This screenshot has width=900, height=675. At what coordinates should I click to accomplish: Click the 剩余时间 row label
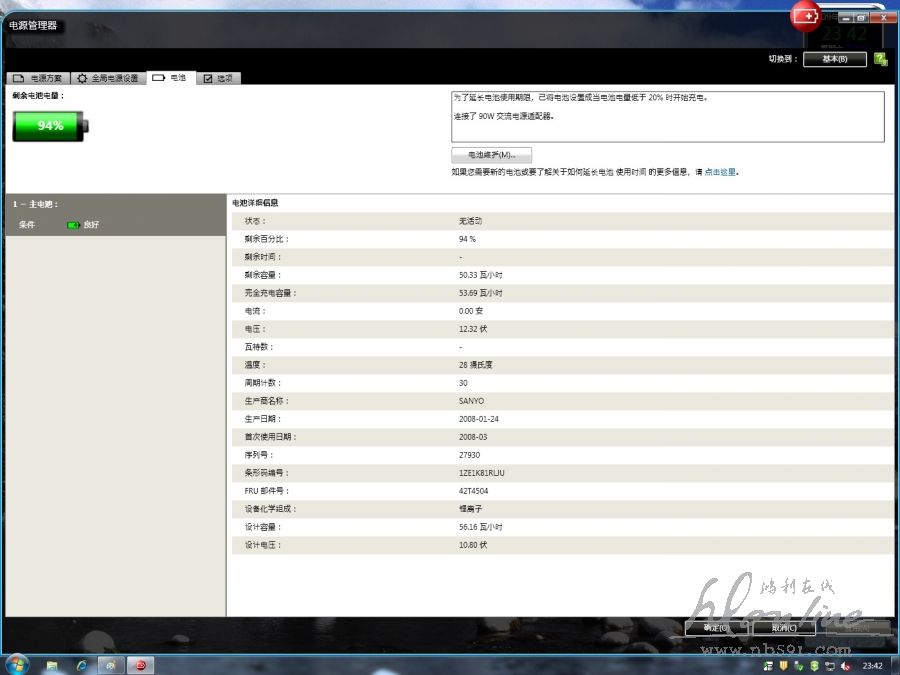[262, 257]
